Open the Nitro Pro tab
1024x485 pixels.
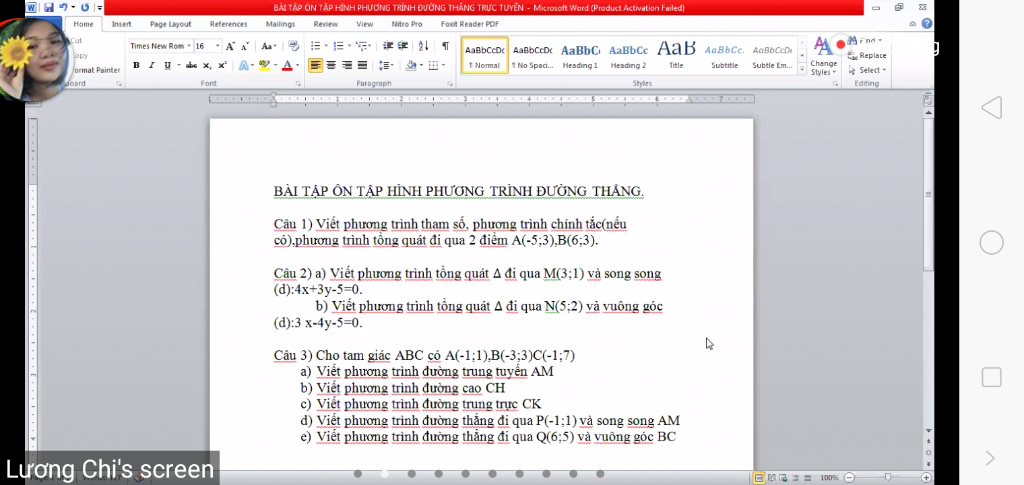(x=407, y=24)
